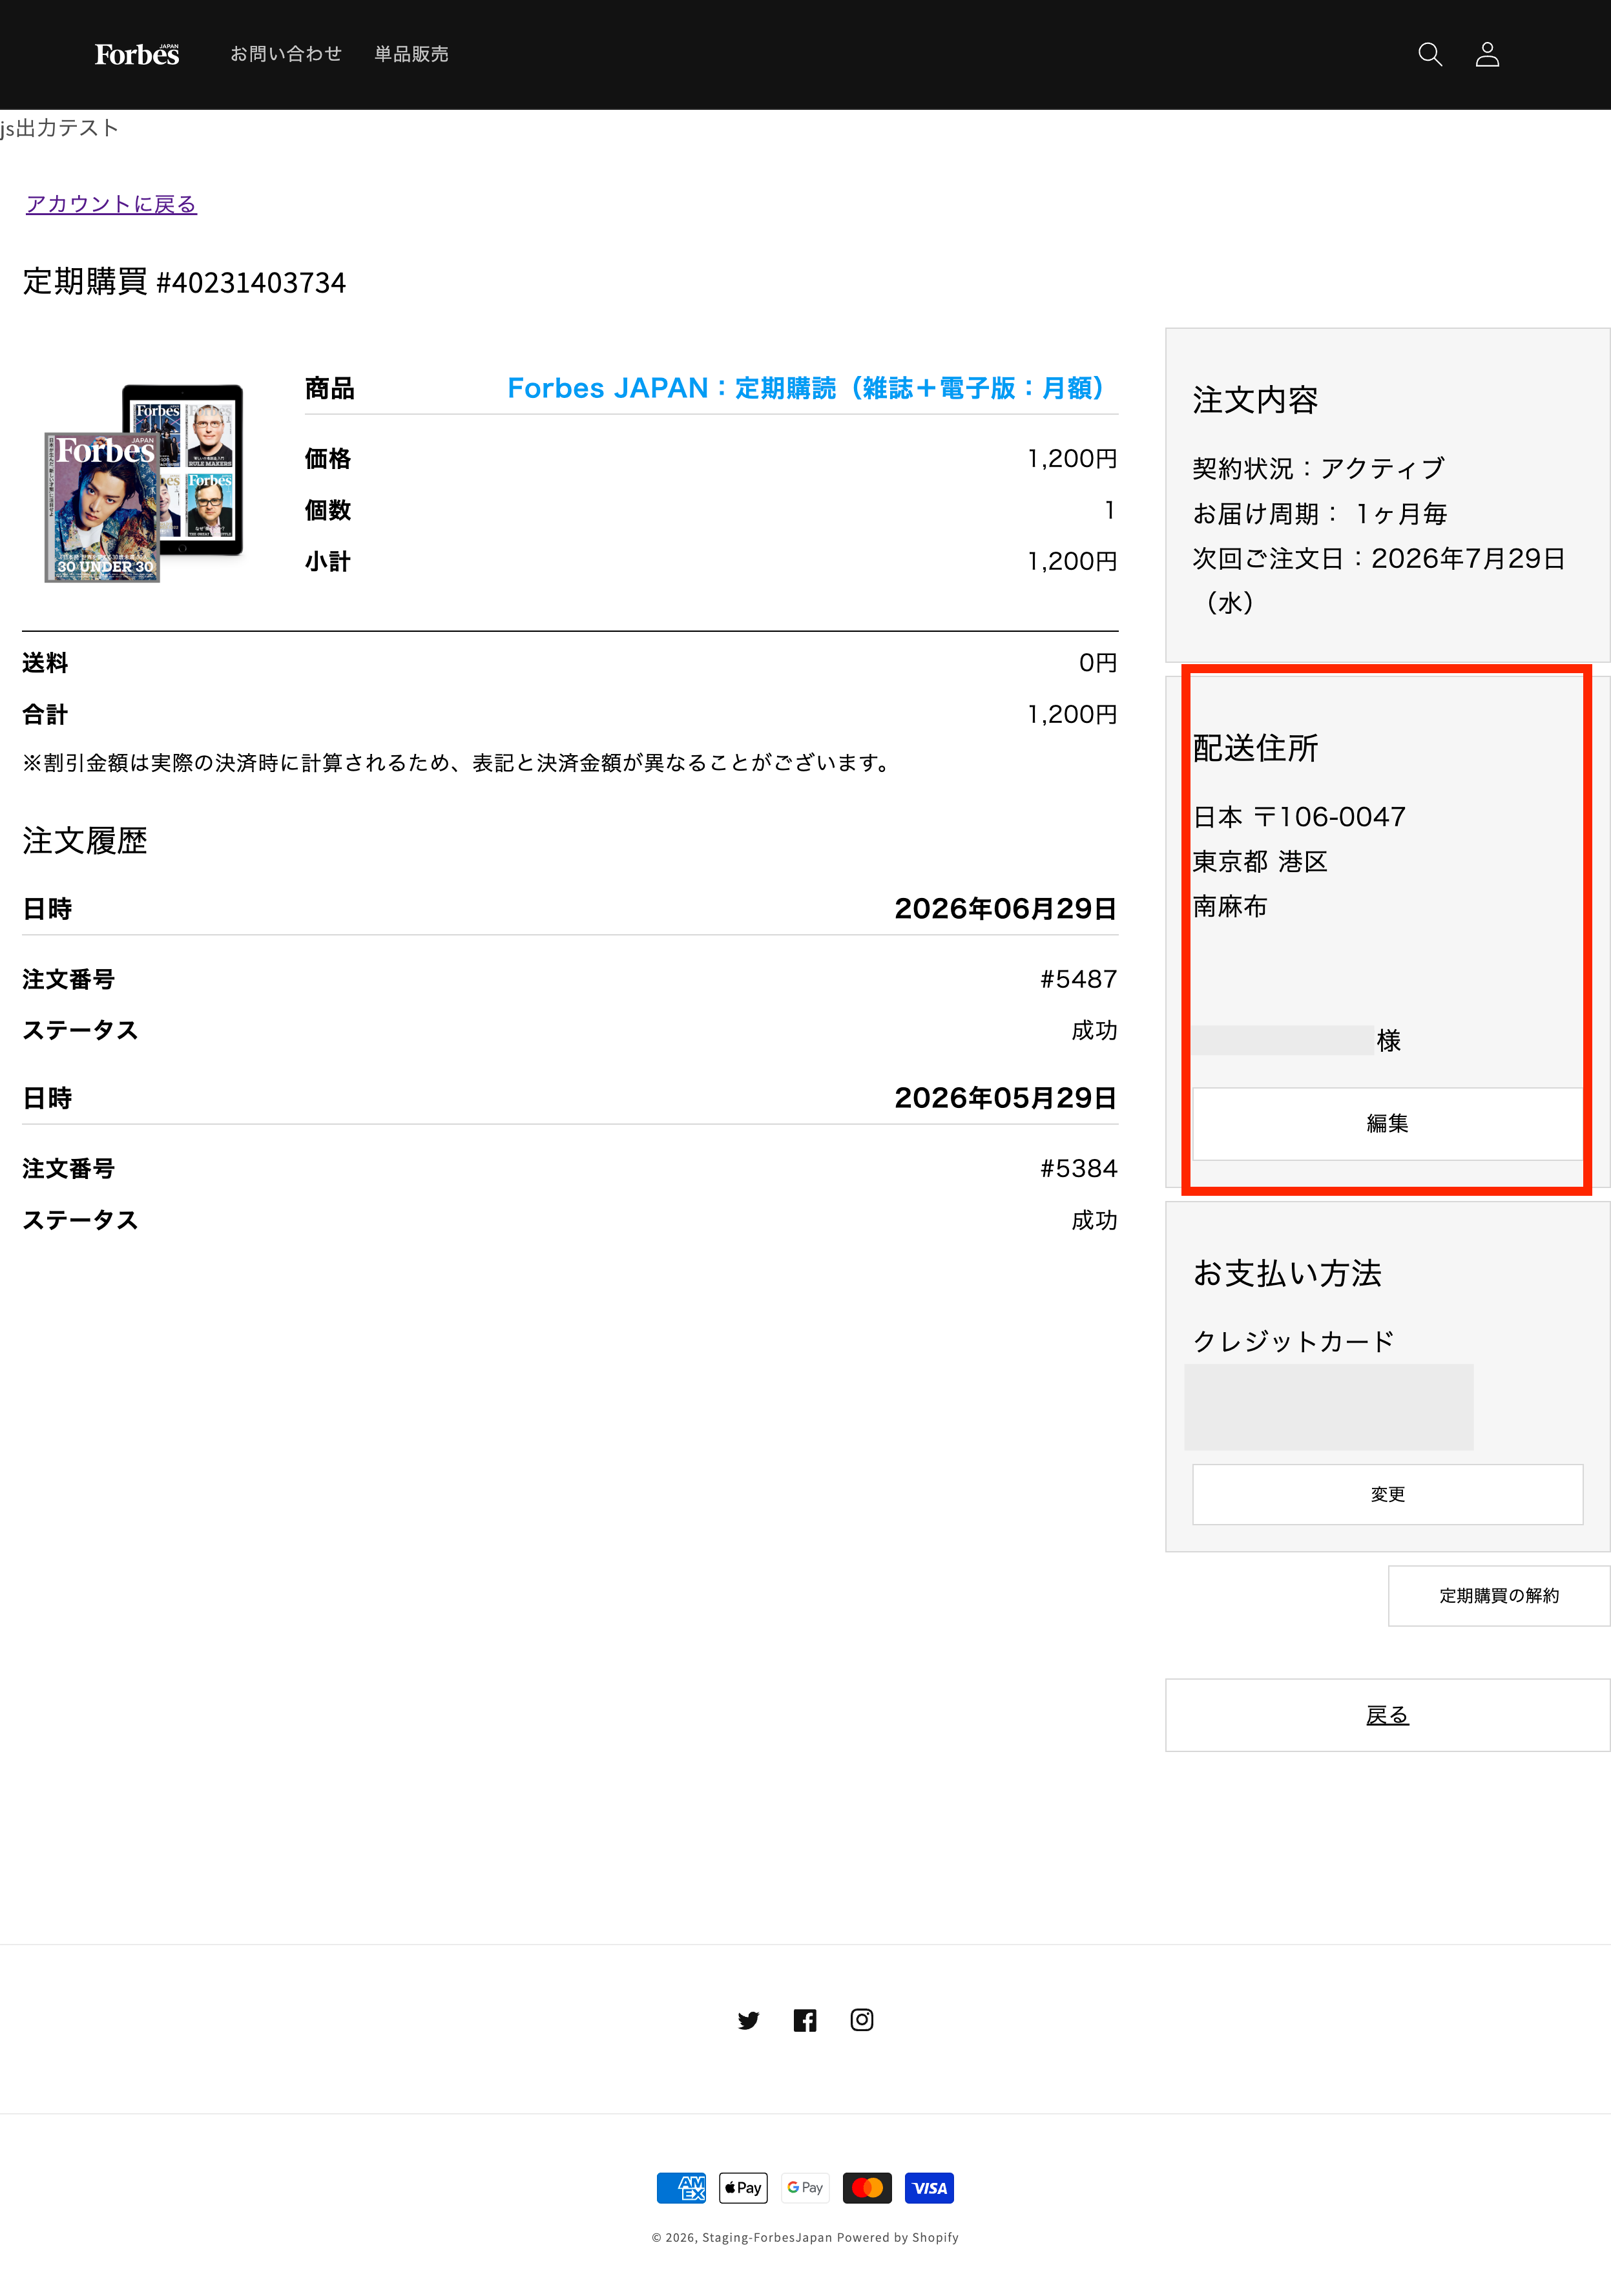The width and height of the screenshot is (1611, 2296).
Task: Open お問い合わせ menu item
Action: pyautogui.click(x=286, y=54)
